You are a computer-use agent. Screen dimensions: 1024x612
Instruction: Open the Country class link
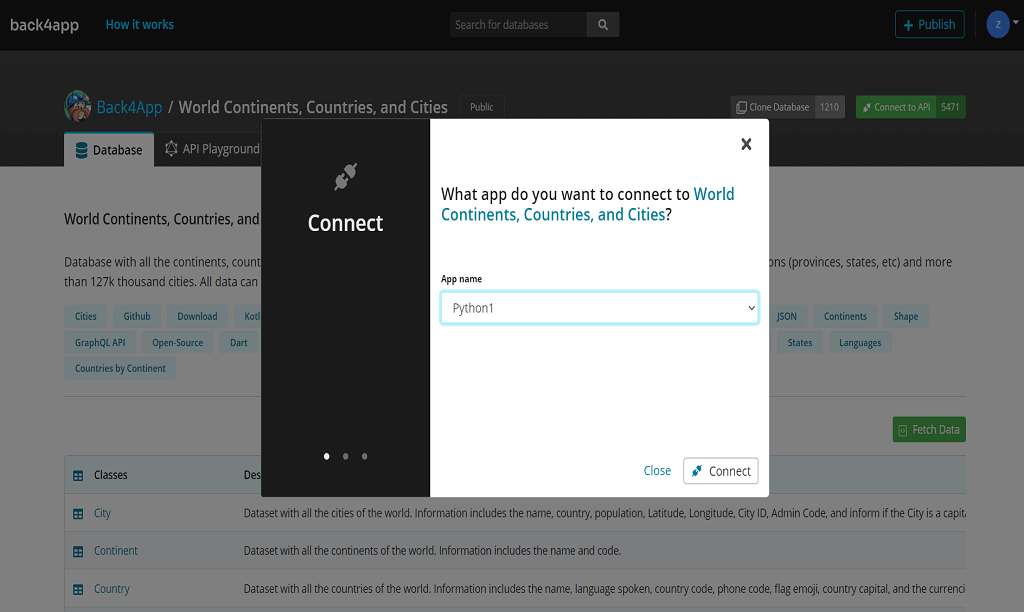[x=112, y=588]
